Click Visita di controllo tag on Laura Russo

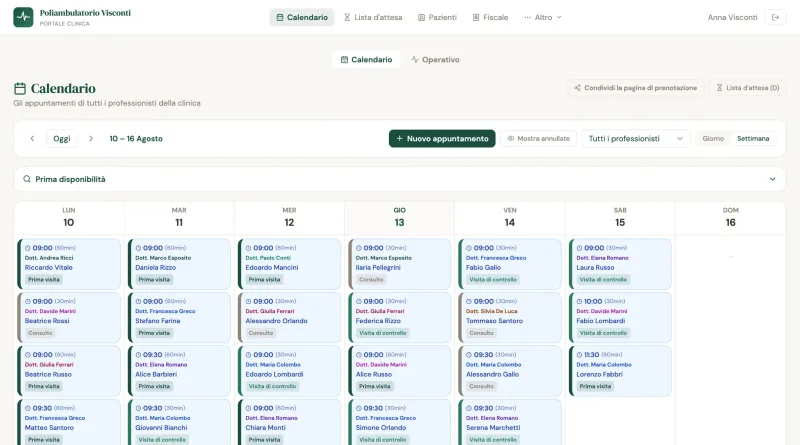tap(603, 280)
